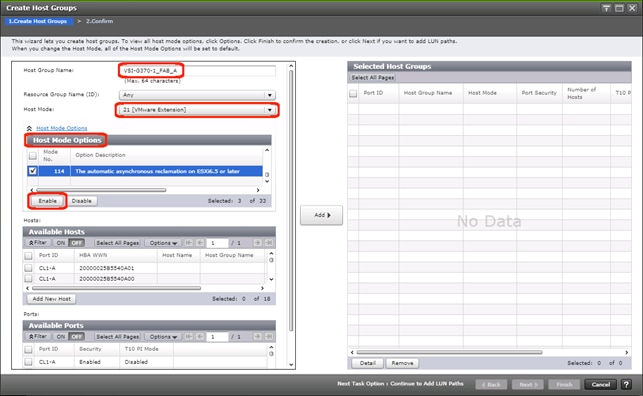Click the Host Group Name input field

[x=197, y=71]
